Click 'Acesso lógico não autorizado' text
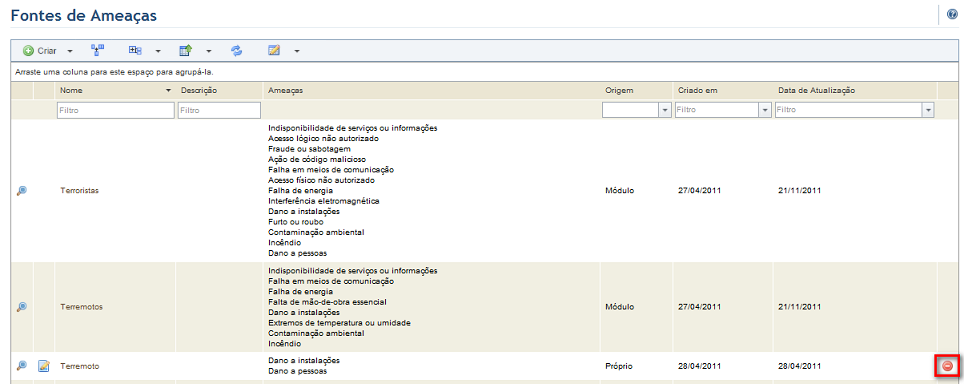This screenshot has height=384, width=964. point(323,138)
